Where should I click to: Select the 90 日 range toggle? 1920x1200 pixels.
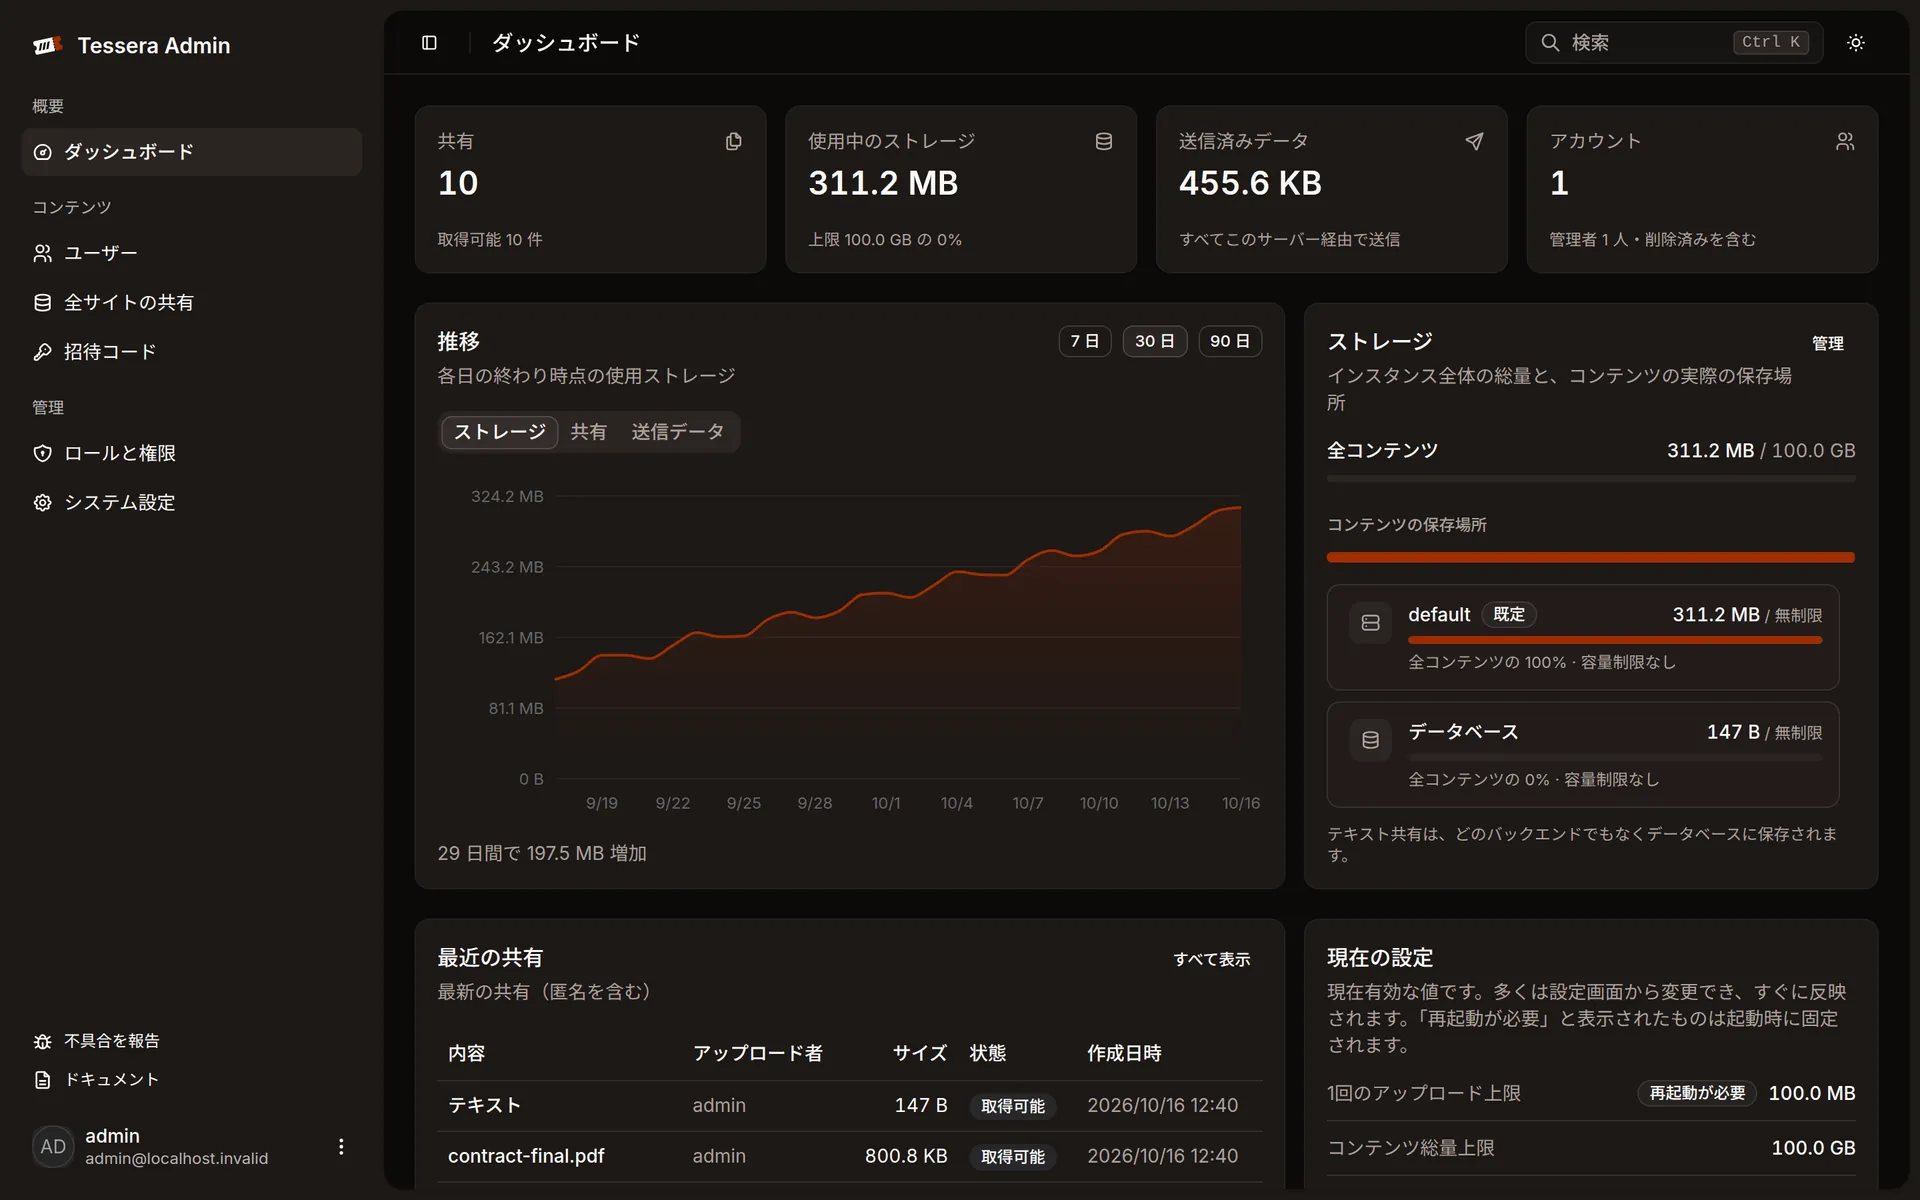coord(1230,341)
